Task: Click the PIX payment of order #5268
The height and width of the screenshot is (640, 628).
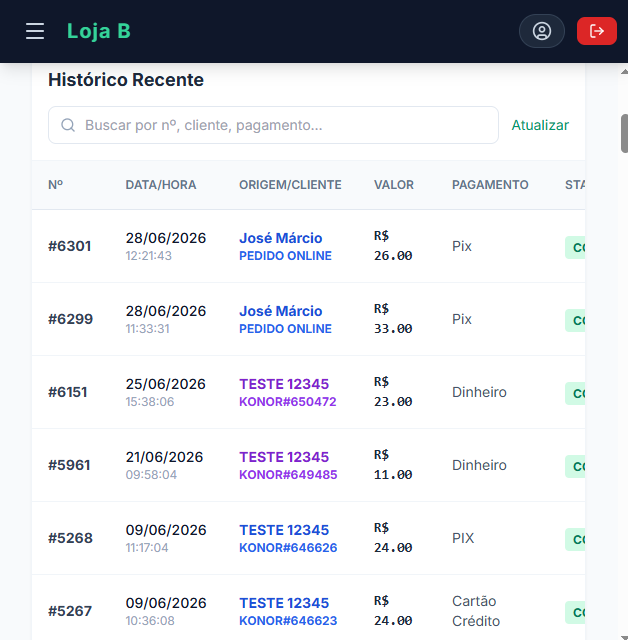Action: (x=463, y=538)
